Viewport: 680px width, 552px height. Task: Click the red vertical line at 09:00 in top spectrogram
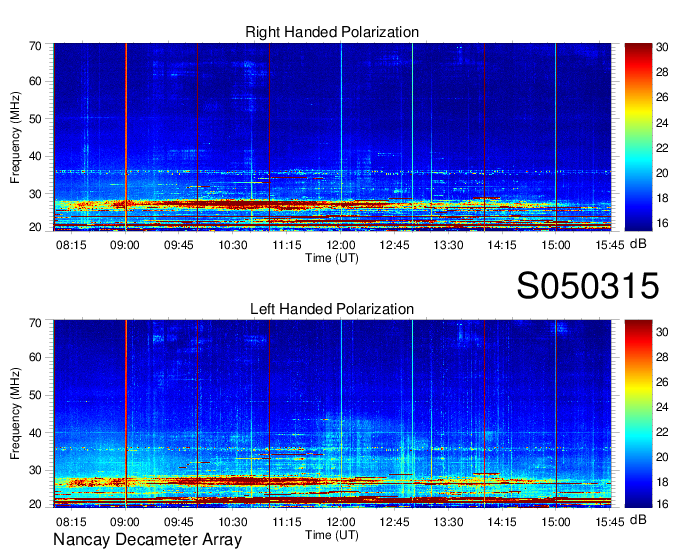tap(126, 137)
